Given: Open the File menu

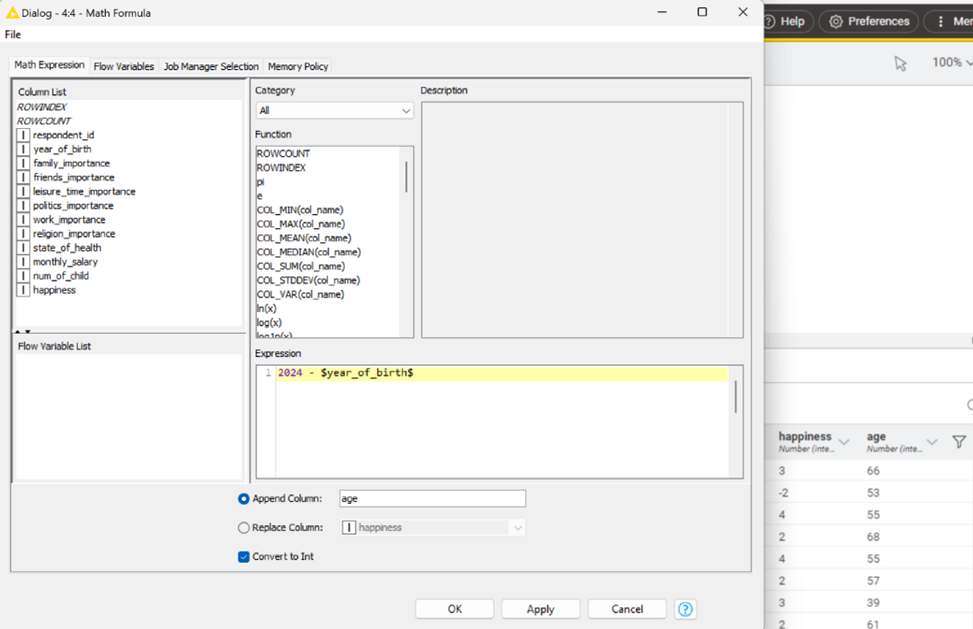Looking at the screenshot, I should (12, 35).
